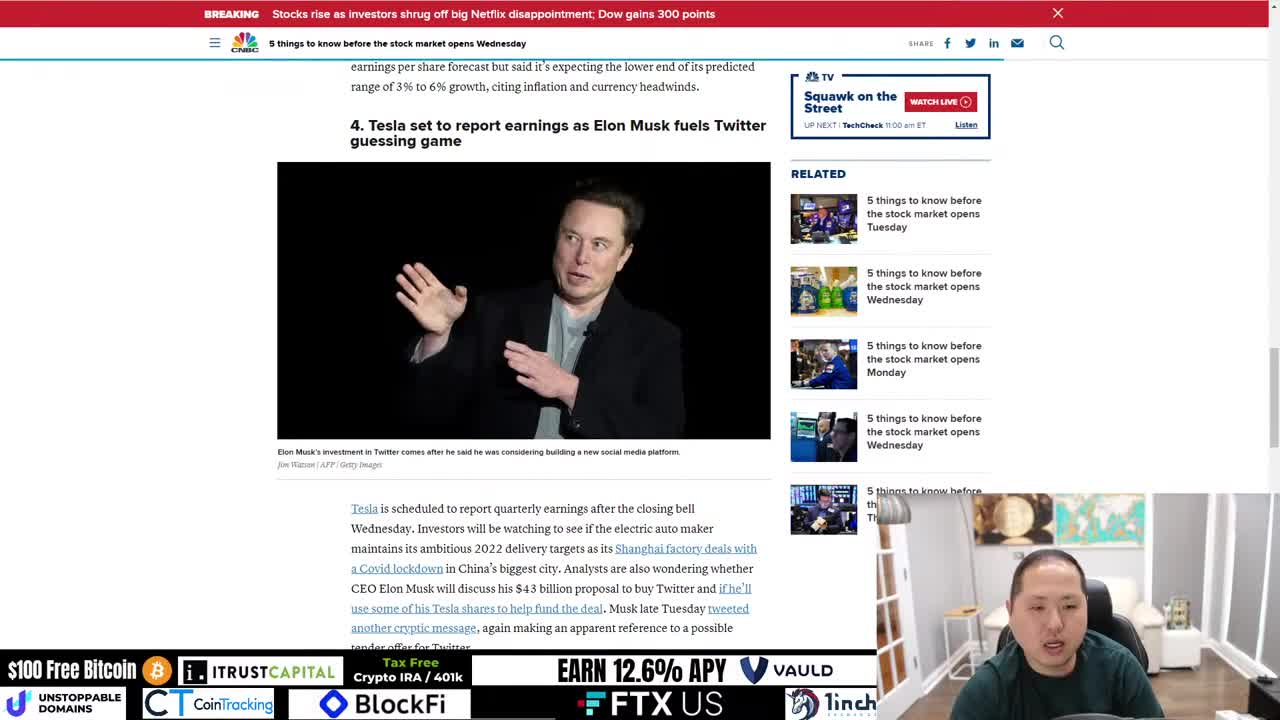Screen dimensions: 1280x720
Task: Click the Elon Musk article photo
Action: (x=524, y=300)
